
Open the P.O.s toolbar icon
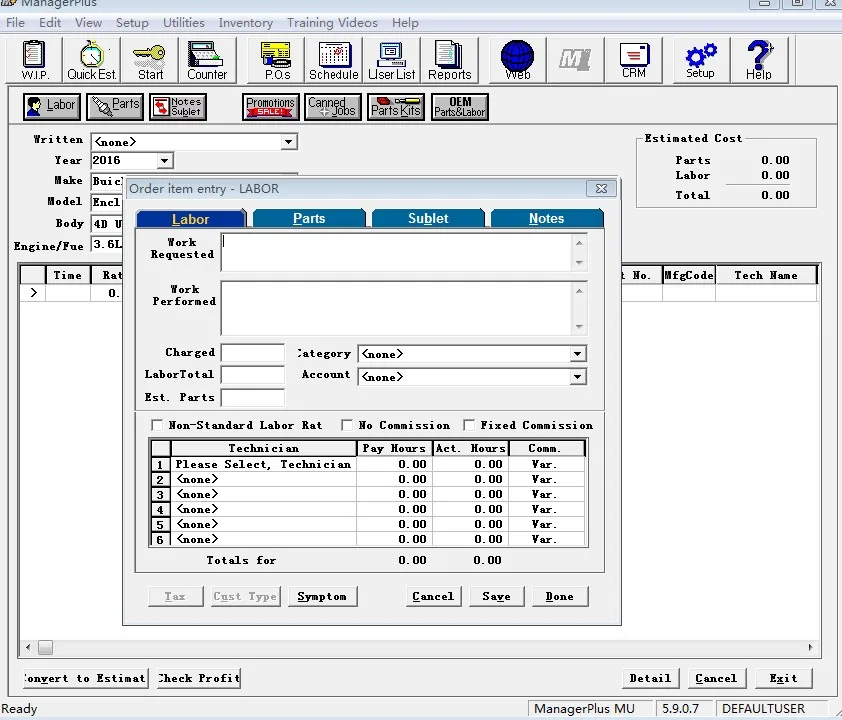click(x=276, y=60)
